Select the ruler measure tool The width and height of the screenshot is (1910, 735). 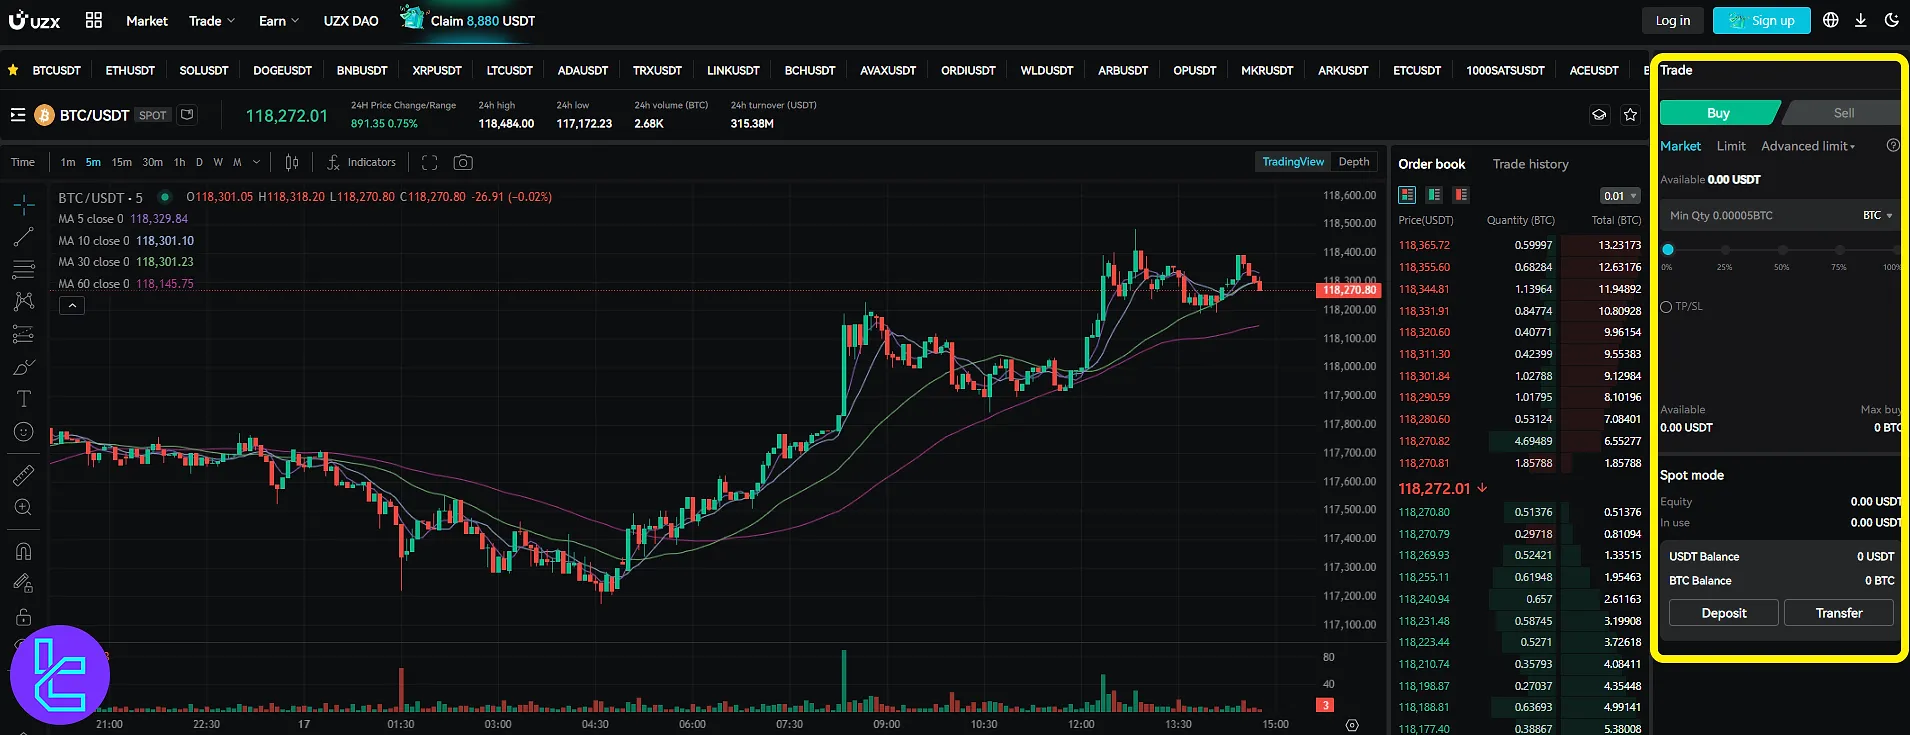[x=24, y=475]
